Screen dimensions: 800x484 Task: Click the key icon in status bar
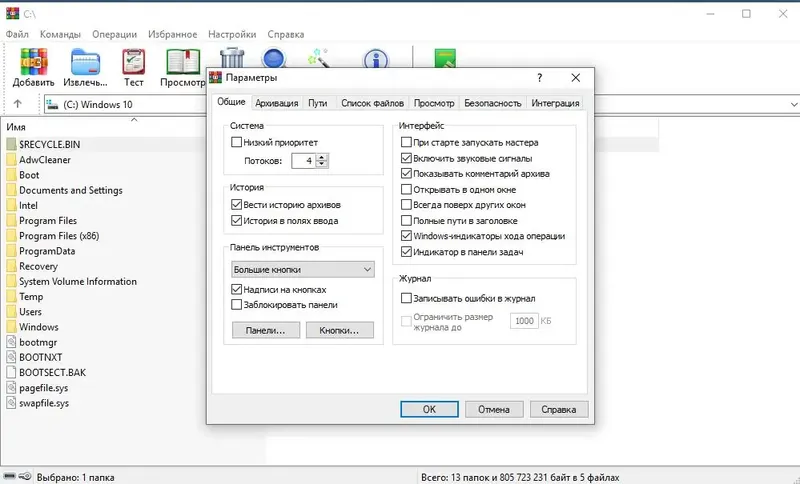point(24,476)
